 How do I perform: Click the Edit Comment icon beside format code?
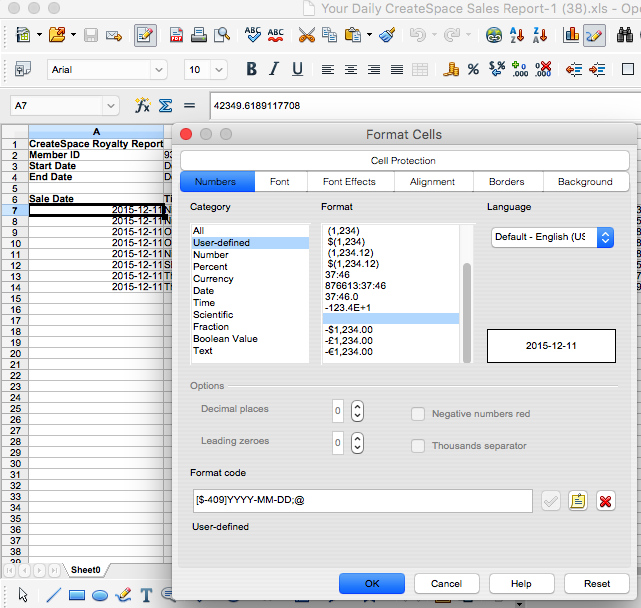point(578,501)
